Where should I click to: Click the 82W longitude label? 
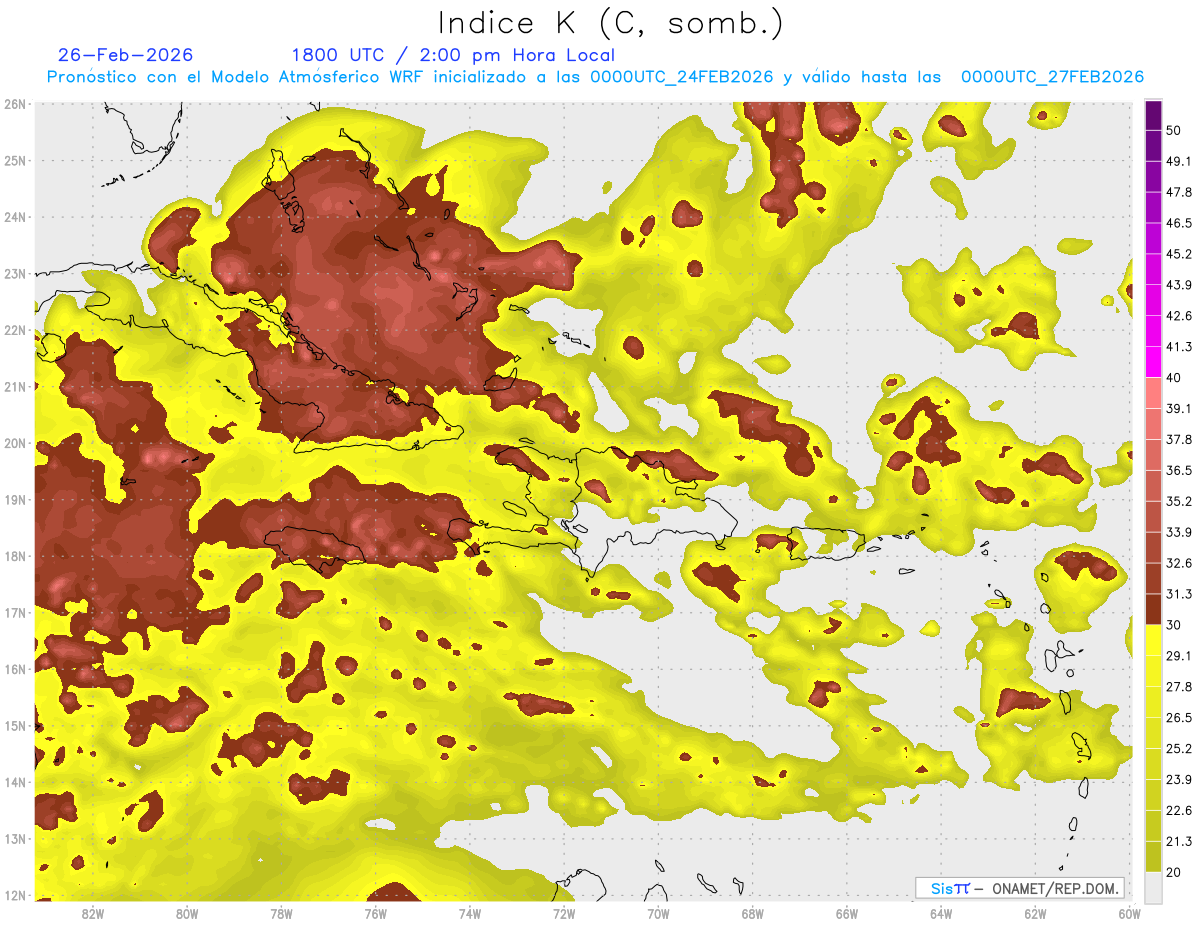(92, 914)
